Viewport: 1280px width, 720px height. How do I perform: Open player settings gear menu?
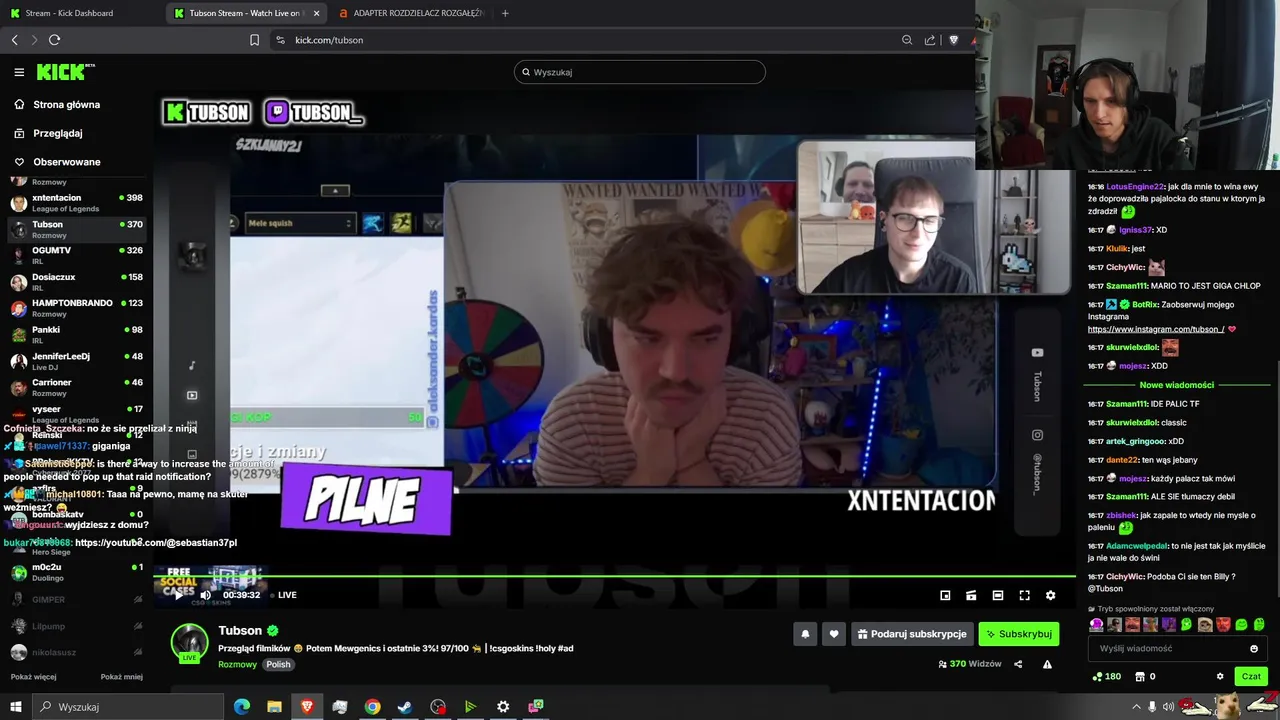pos(1050,595)
